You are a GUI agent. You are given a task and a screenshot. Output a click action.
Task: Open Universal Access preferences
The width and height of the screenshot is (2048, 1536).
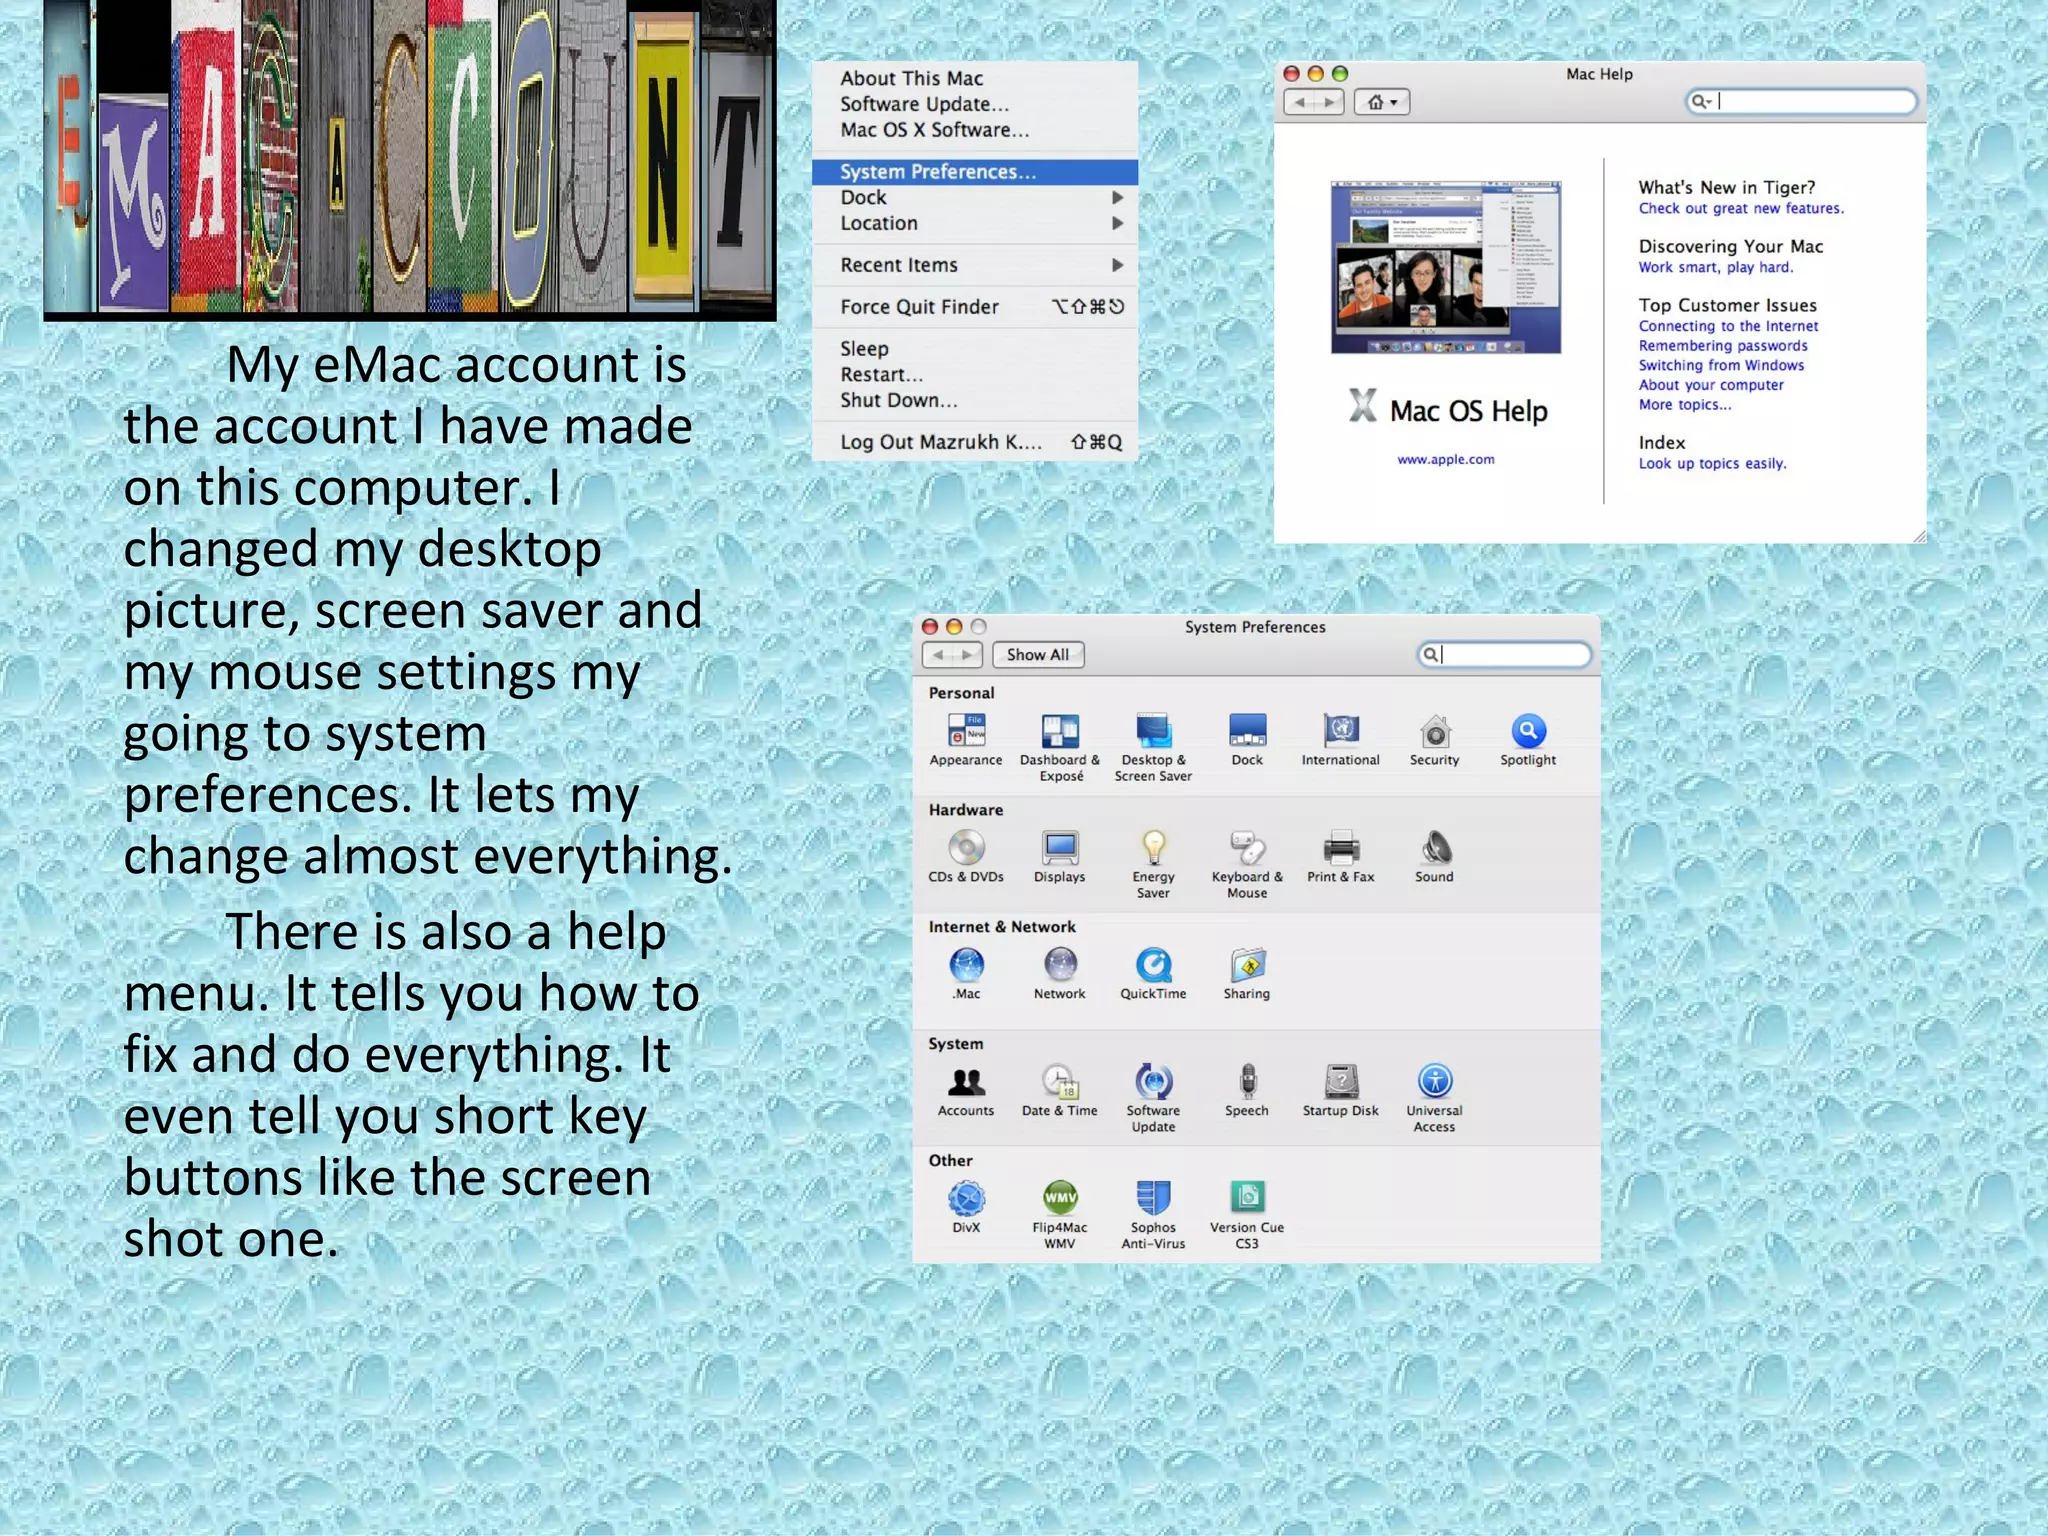click(1434, 1098)
